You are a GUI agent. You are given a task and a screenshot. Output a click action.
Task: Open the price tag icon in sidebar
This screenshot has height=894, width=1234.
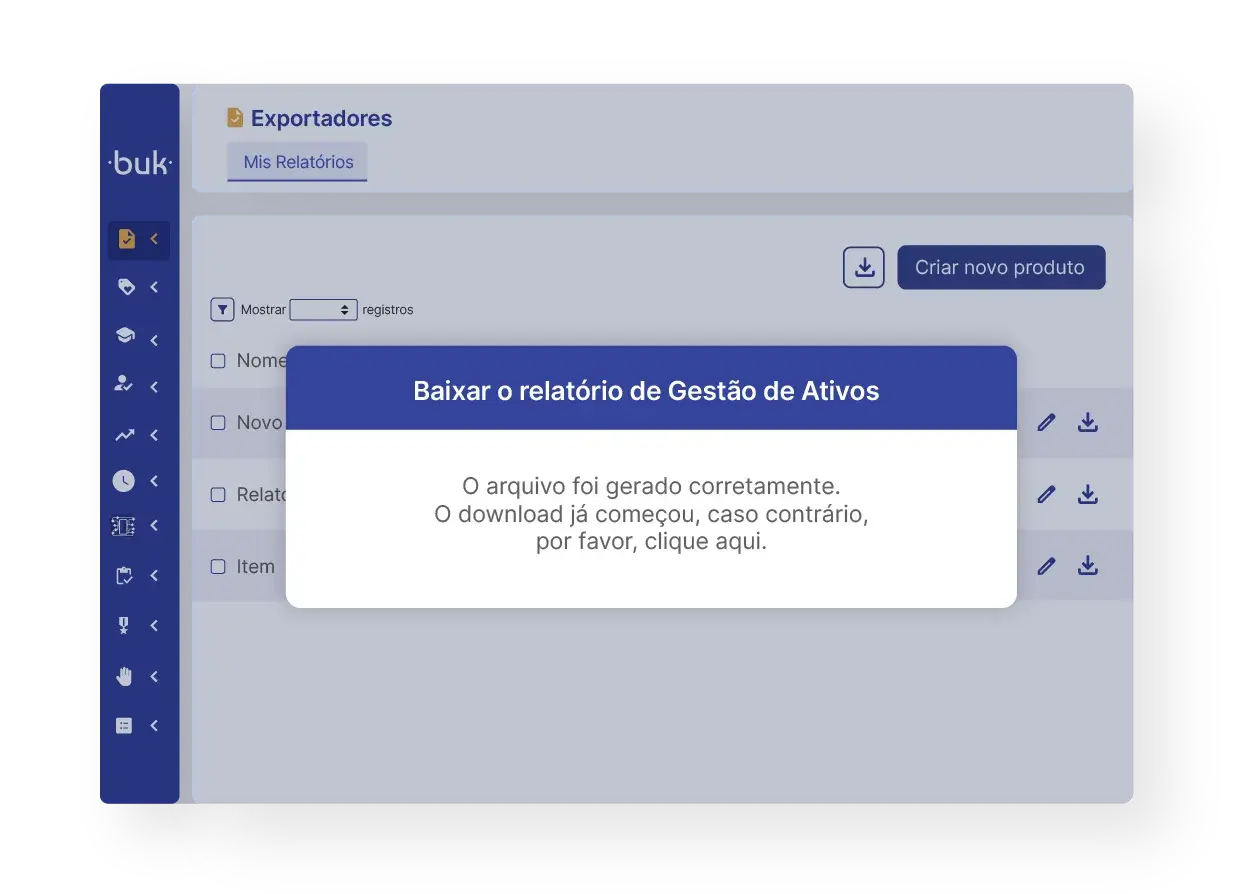[x=124, y=287]
